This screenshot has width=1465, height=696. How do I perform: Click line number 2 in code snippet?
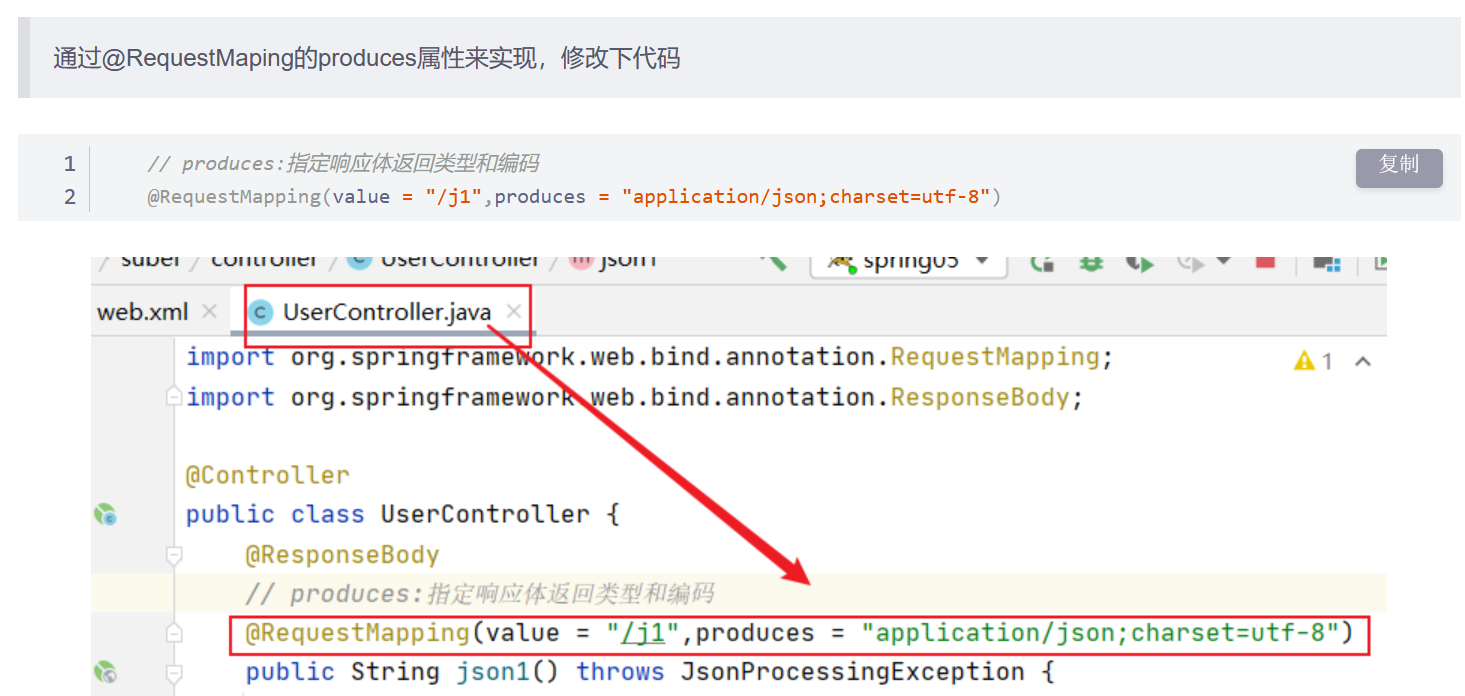tap(69, 197)
